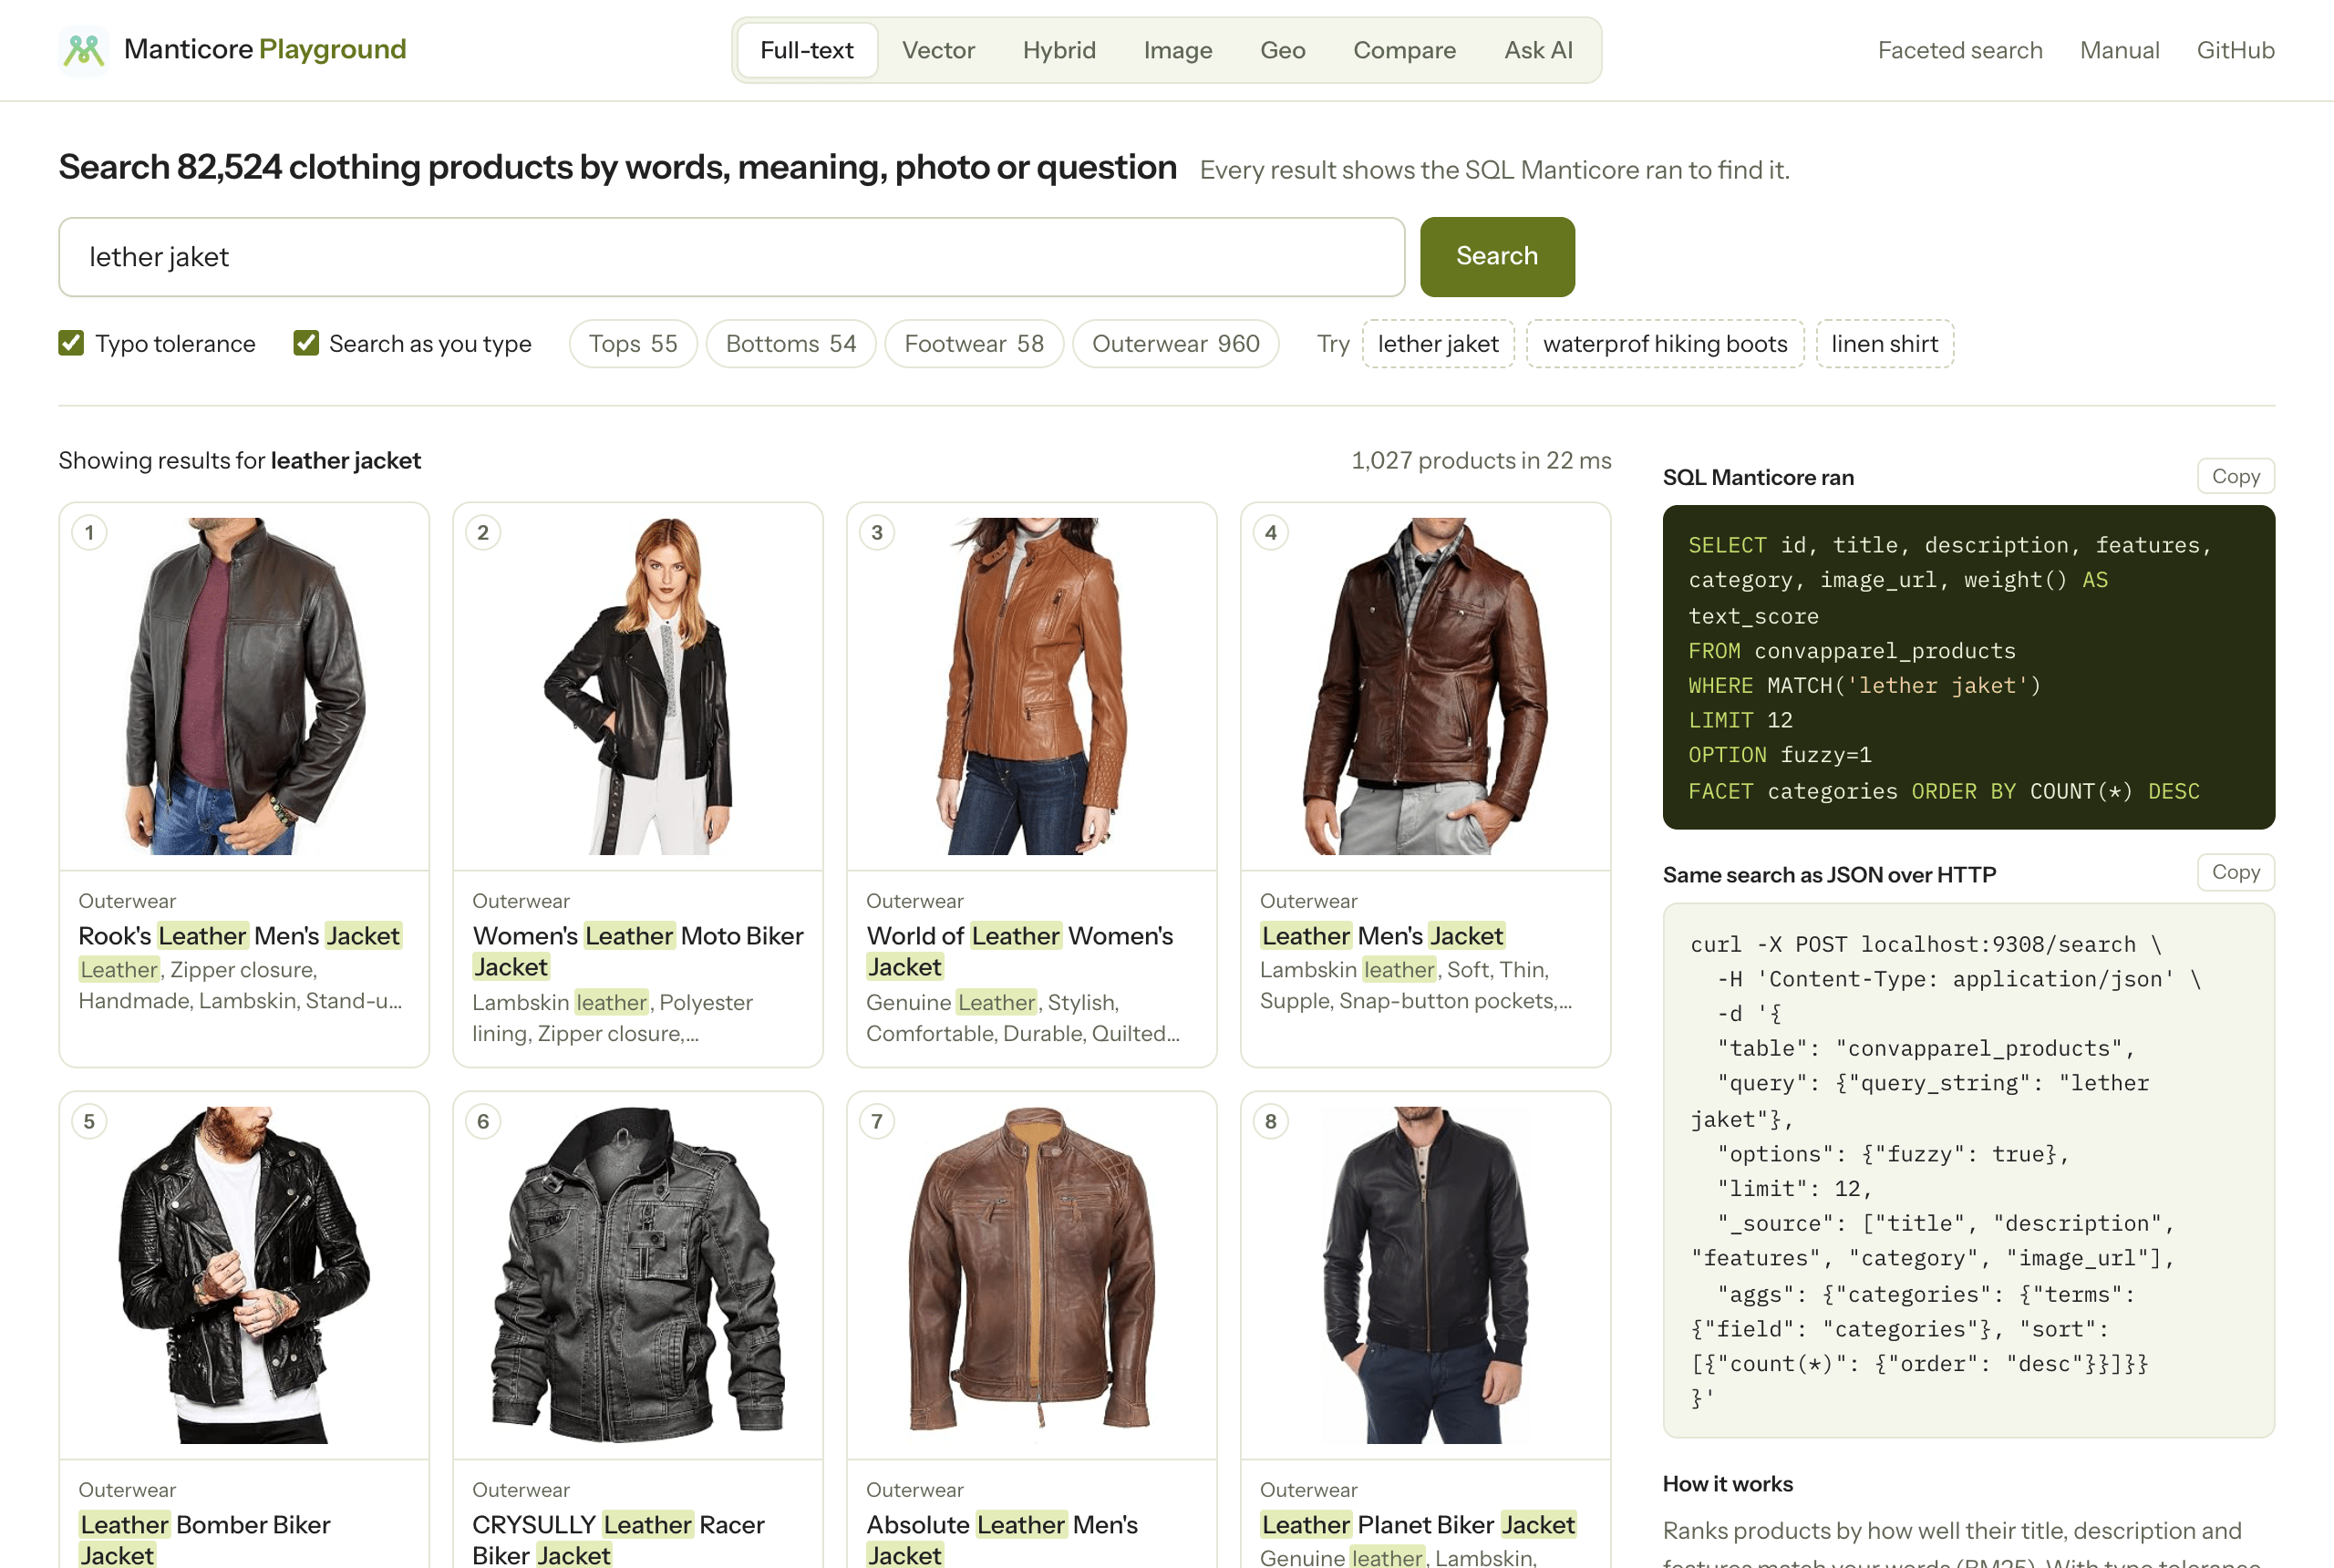Click the rank badge number 5
The height and width of the screenshot is (1568, 2334).
pyautogui.click(x=90, y=1122)
